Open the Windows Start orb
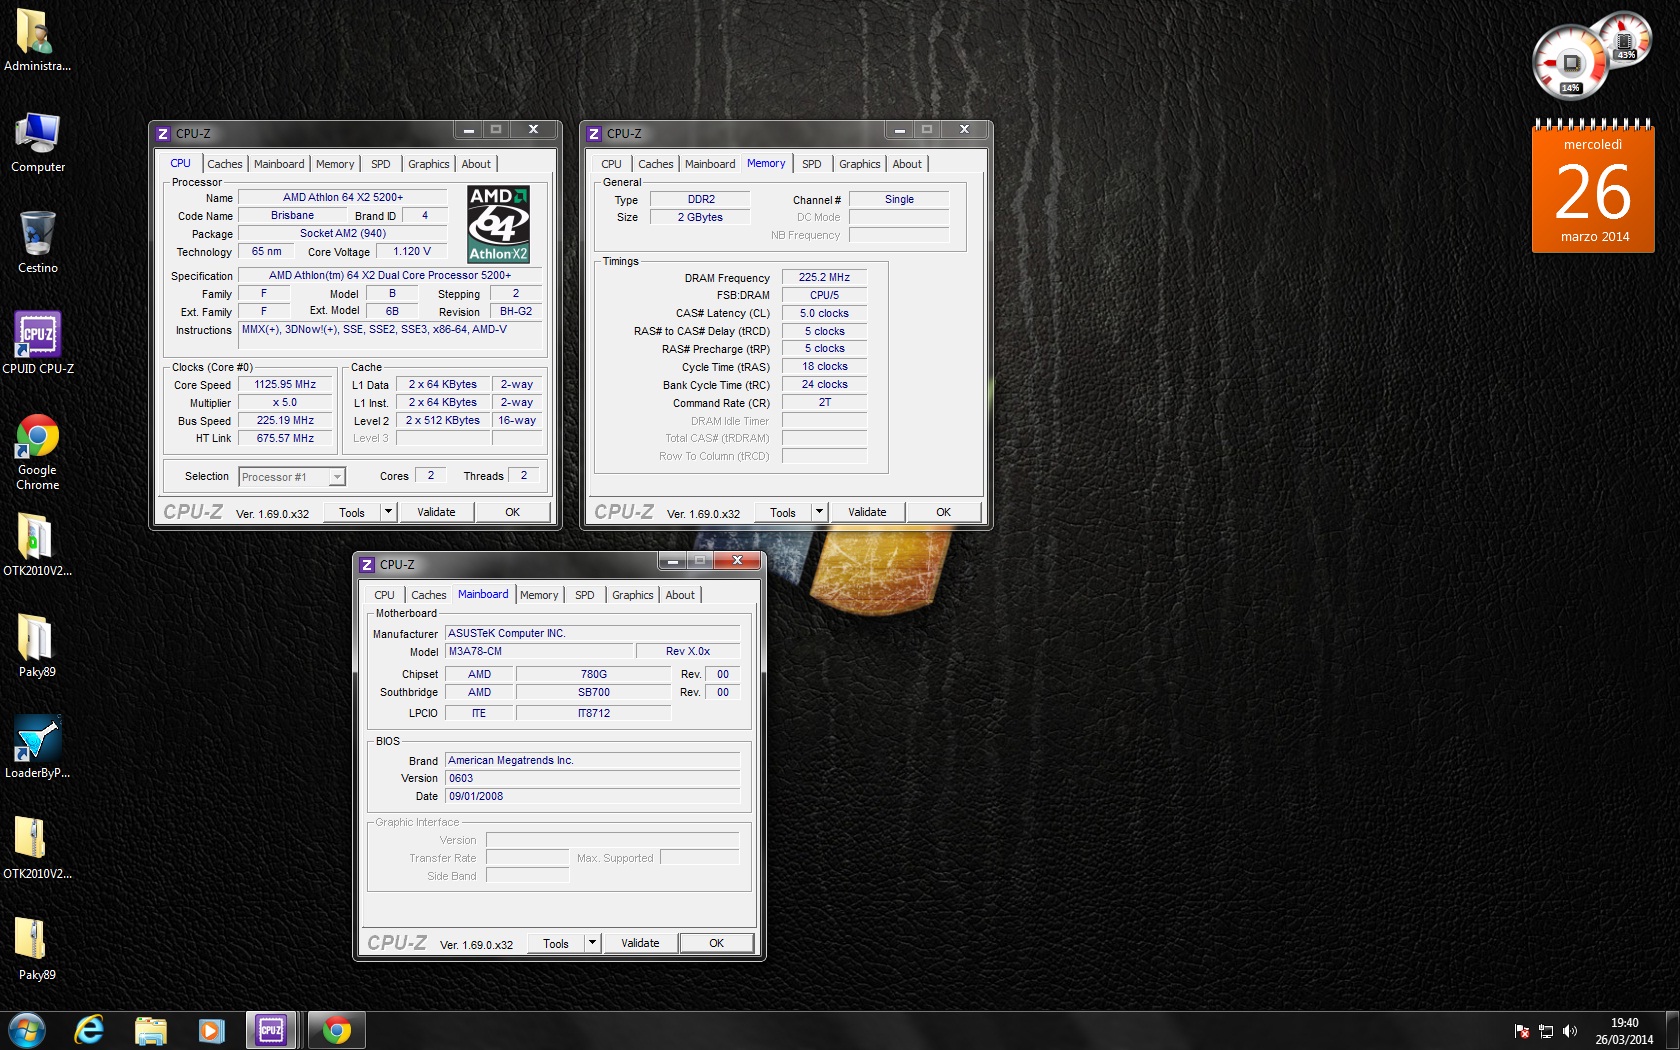Viewport: 1680px width, 1050px height. click(x=26, y=1030)
